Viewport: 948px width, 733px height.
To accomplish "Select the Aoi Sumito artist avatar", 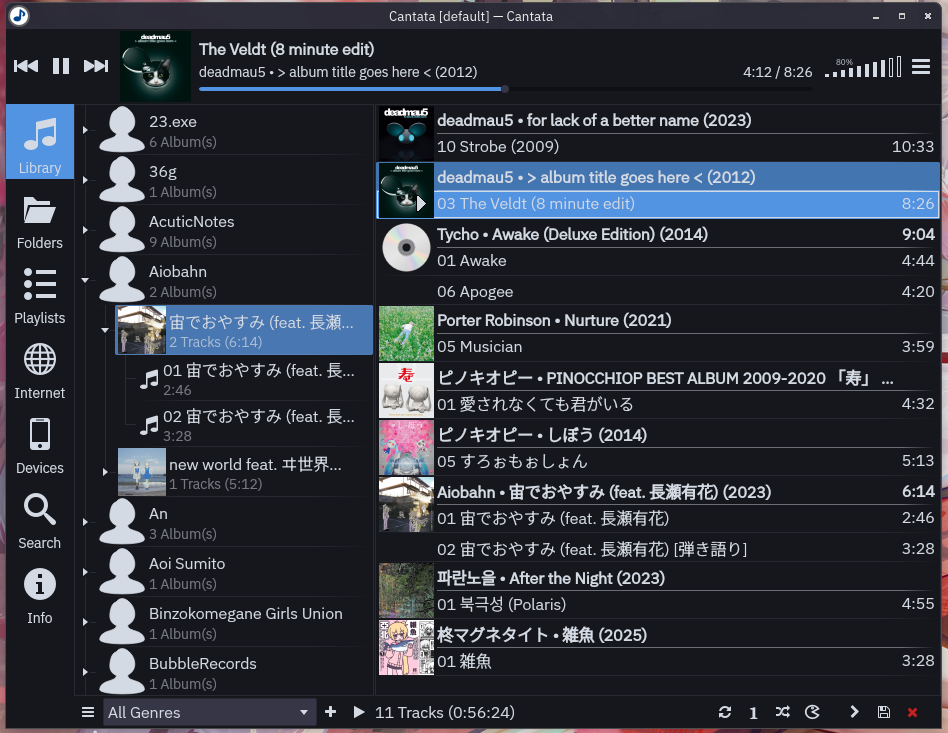I will [x=122, y=572].
